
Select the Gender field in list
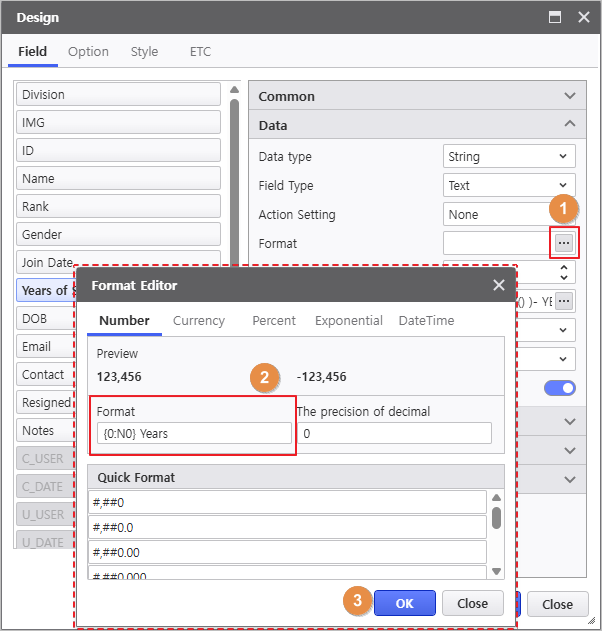click(118, 235)
